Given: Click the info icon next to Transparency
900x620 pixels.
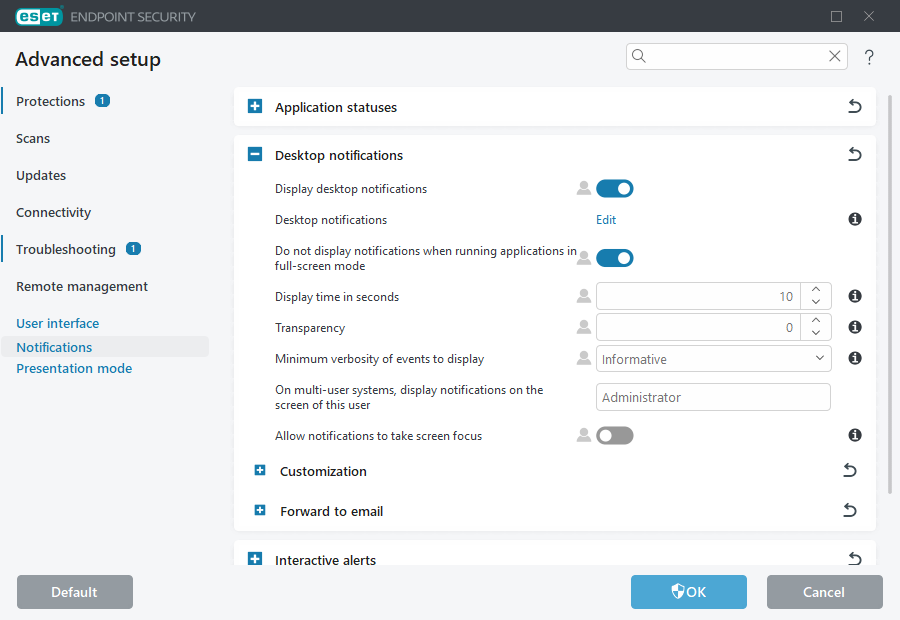Looking at the screenshot, I should click(x=854, y=326).
